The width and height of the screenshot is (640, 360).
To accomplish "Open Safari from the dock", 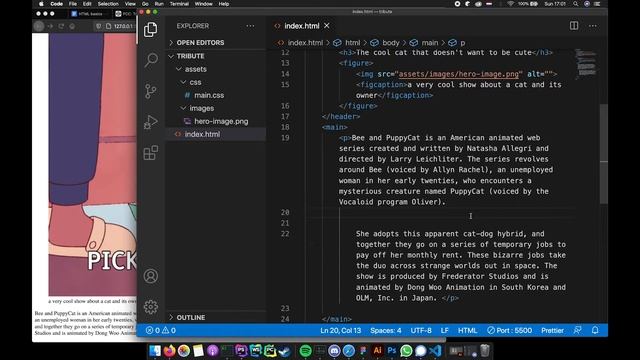I will tap(349, 351).
